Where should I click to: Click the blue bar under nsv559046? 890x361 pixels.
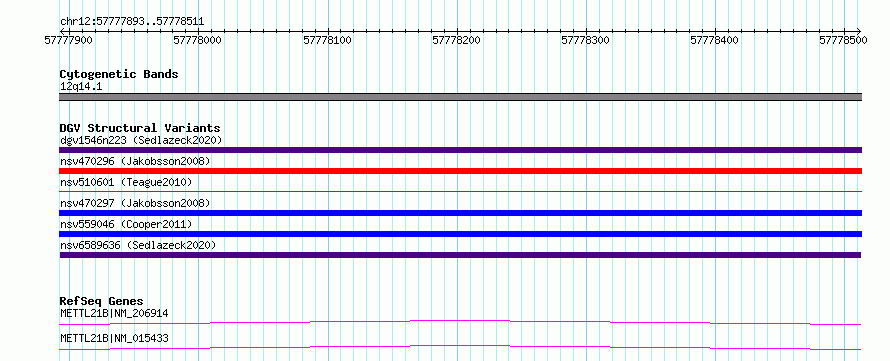click(x=460, y=234)
